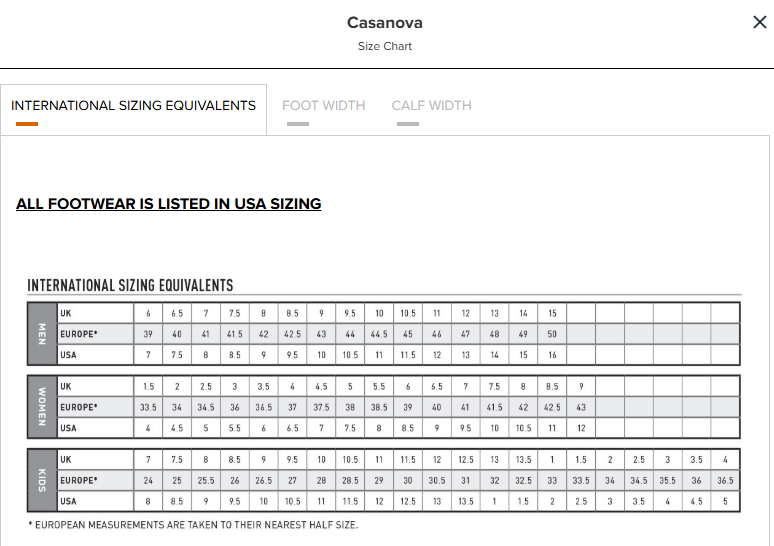Viewport: 774px width, 546px height.
Task: Click the UK row label in Women's section
Action: (x=66, y=386)
